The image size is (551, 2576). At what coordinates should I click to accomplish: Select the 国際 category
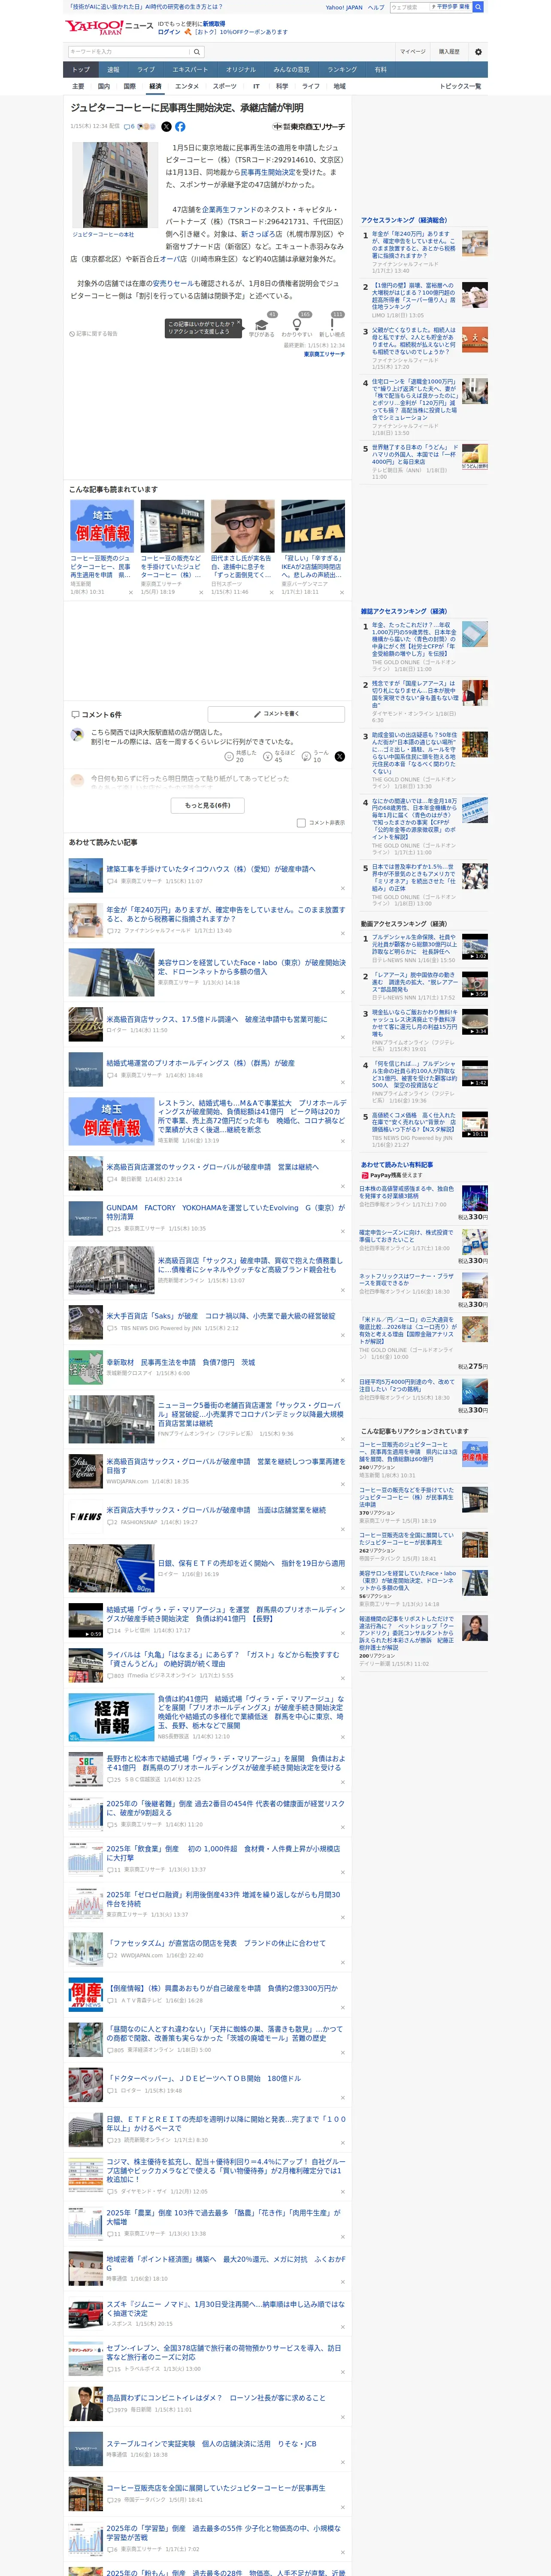coord(129,87)
